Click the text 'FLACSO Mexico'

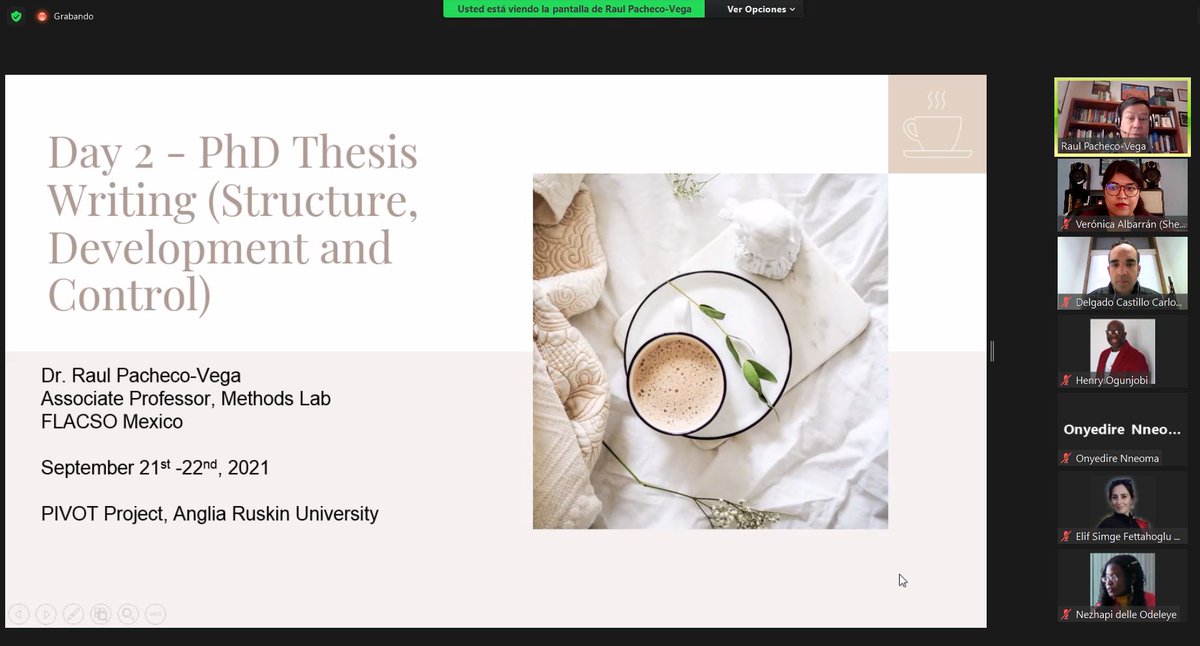tap(112, 422)
